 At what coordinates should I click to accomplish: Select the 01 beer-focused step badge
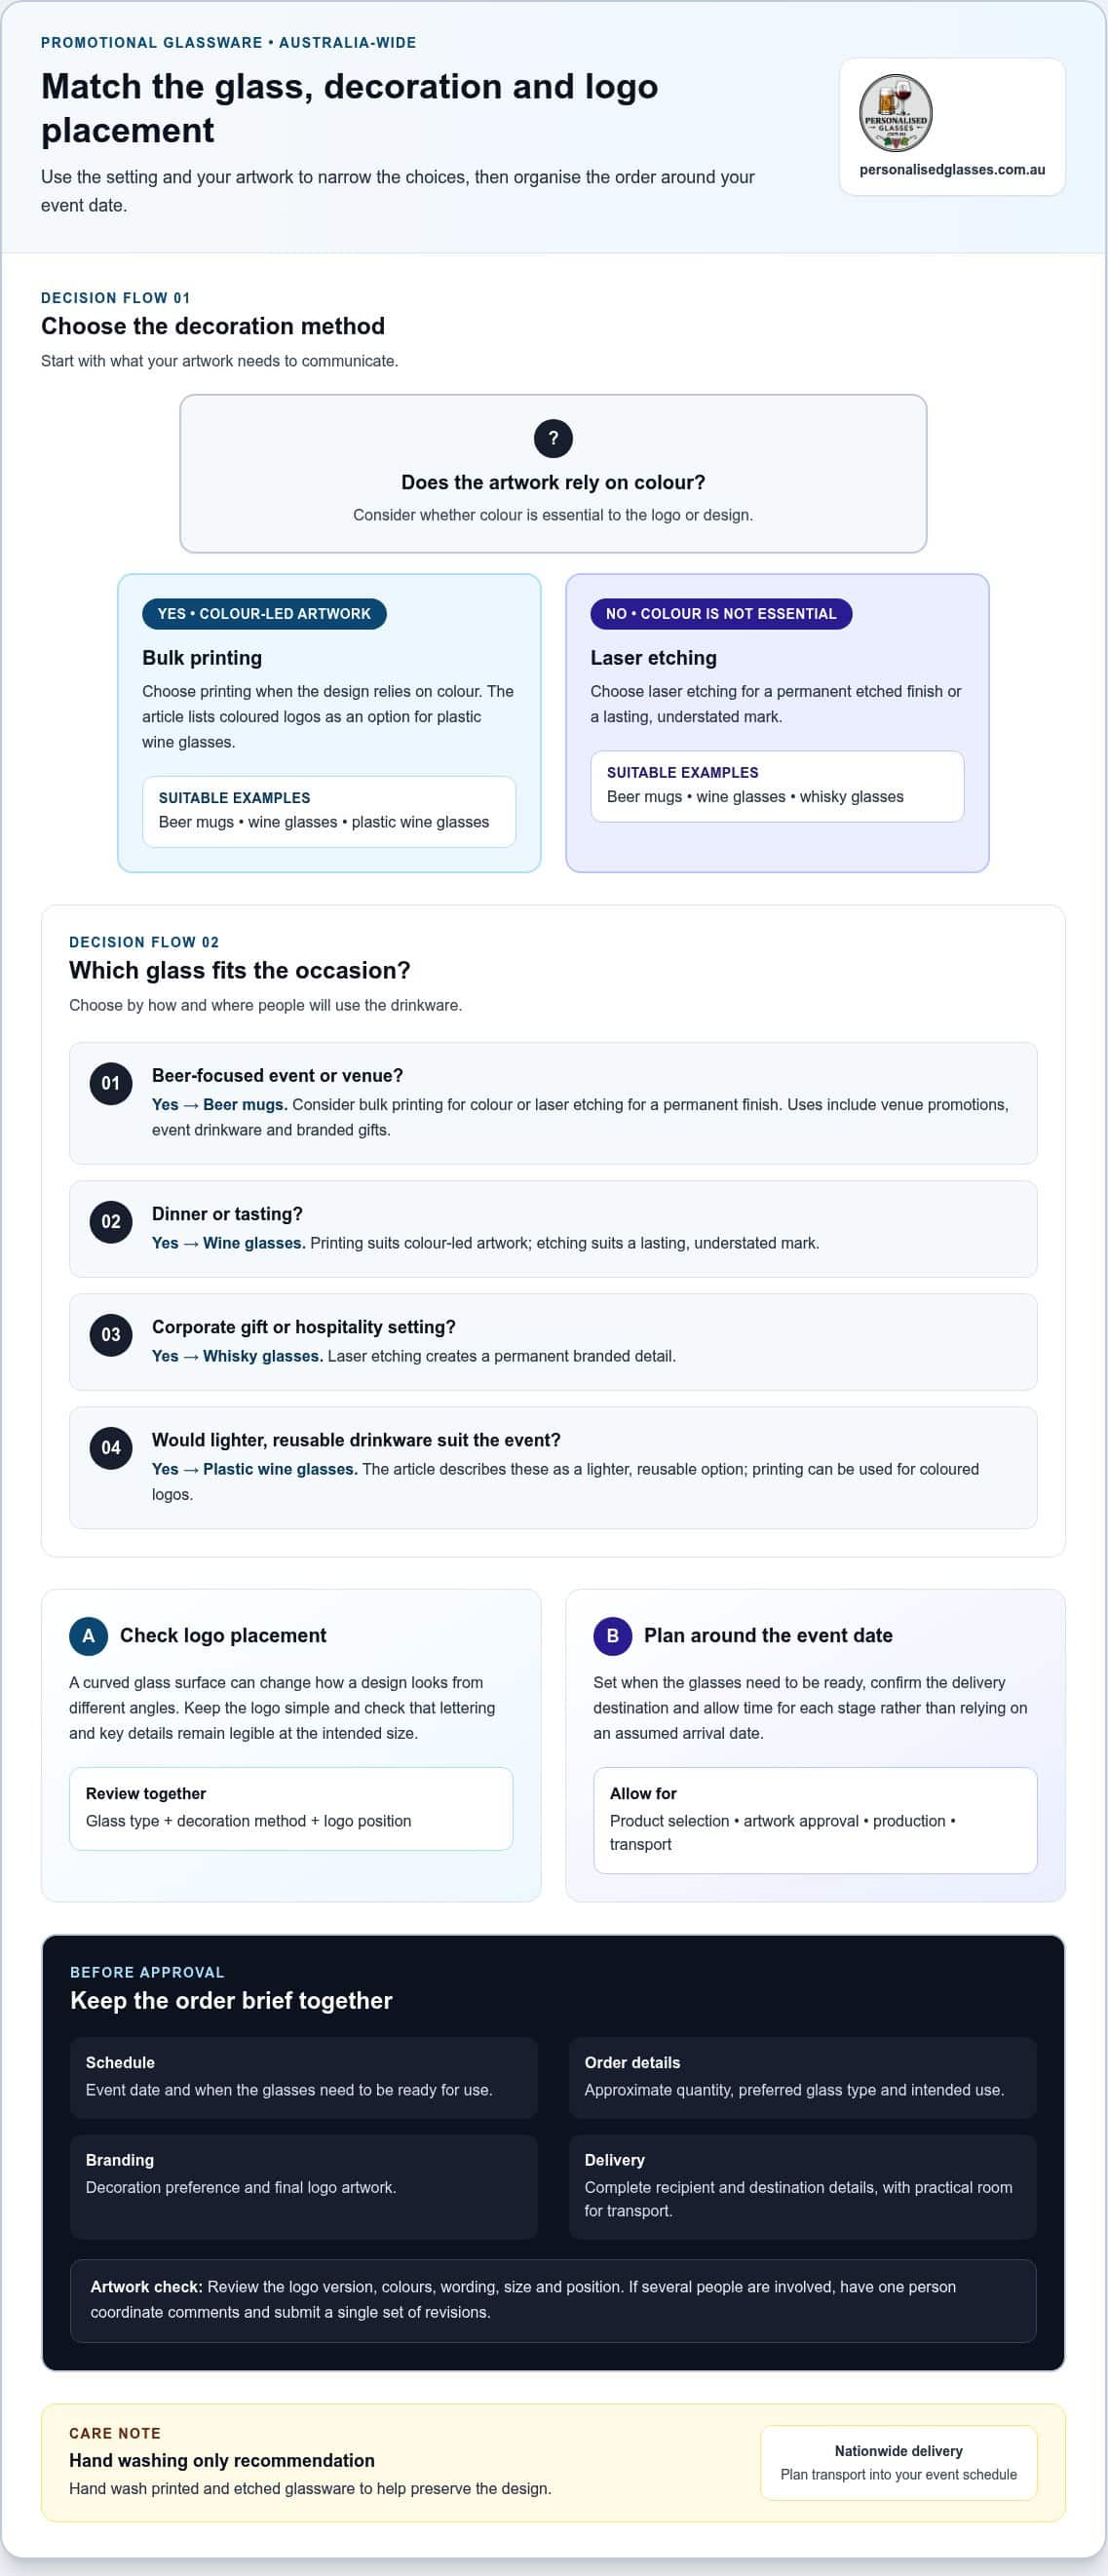tap(111, 1083)
